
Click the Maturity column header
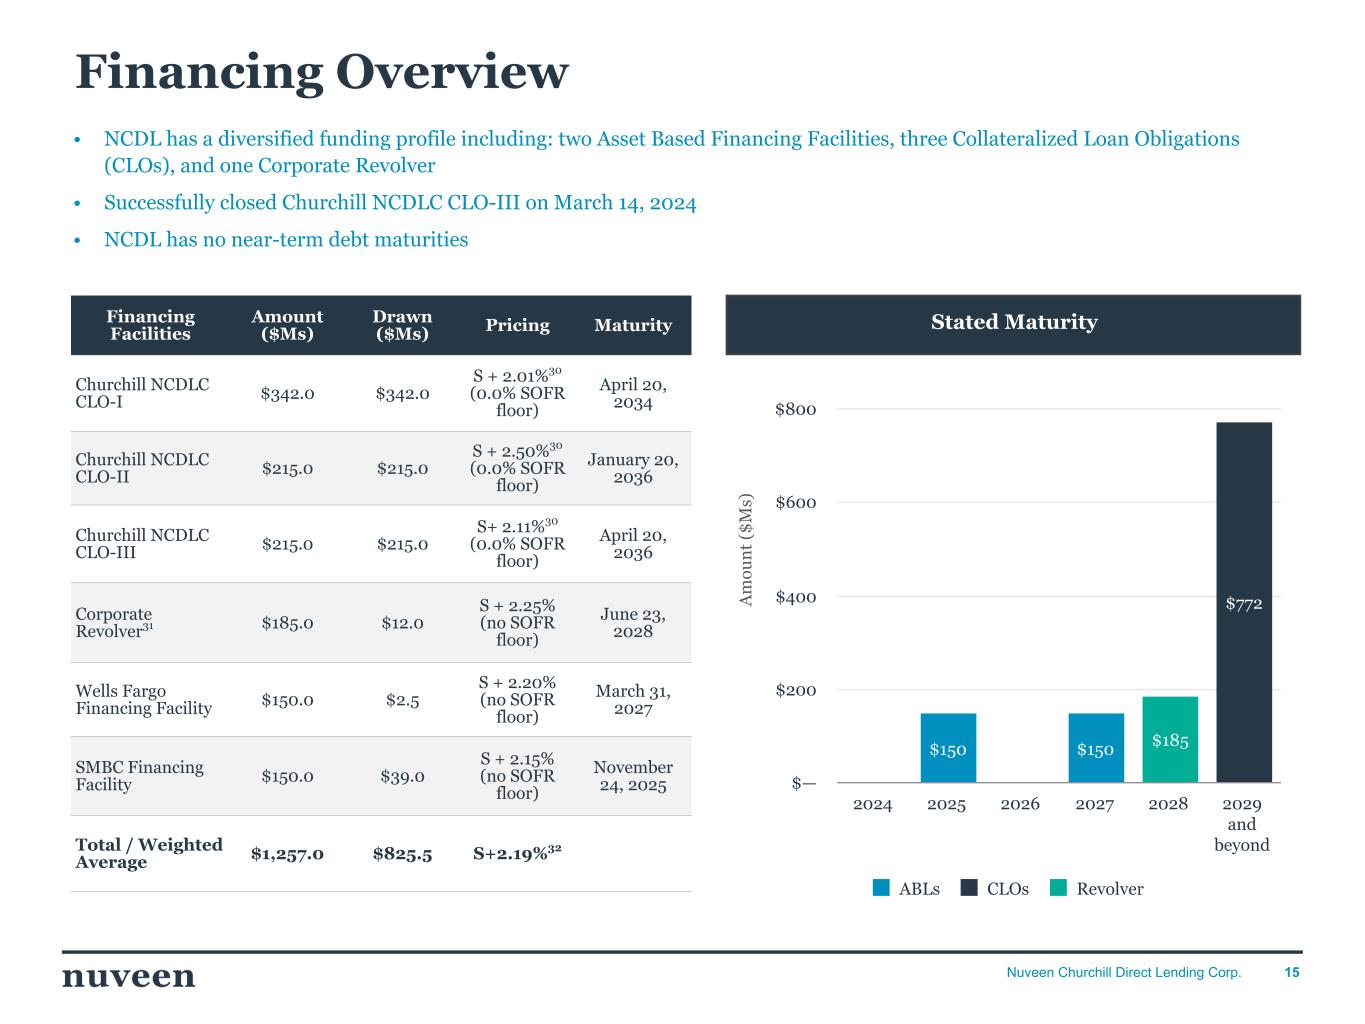(x=633, y=325)
